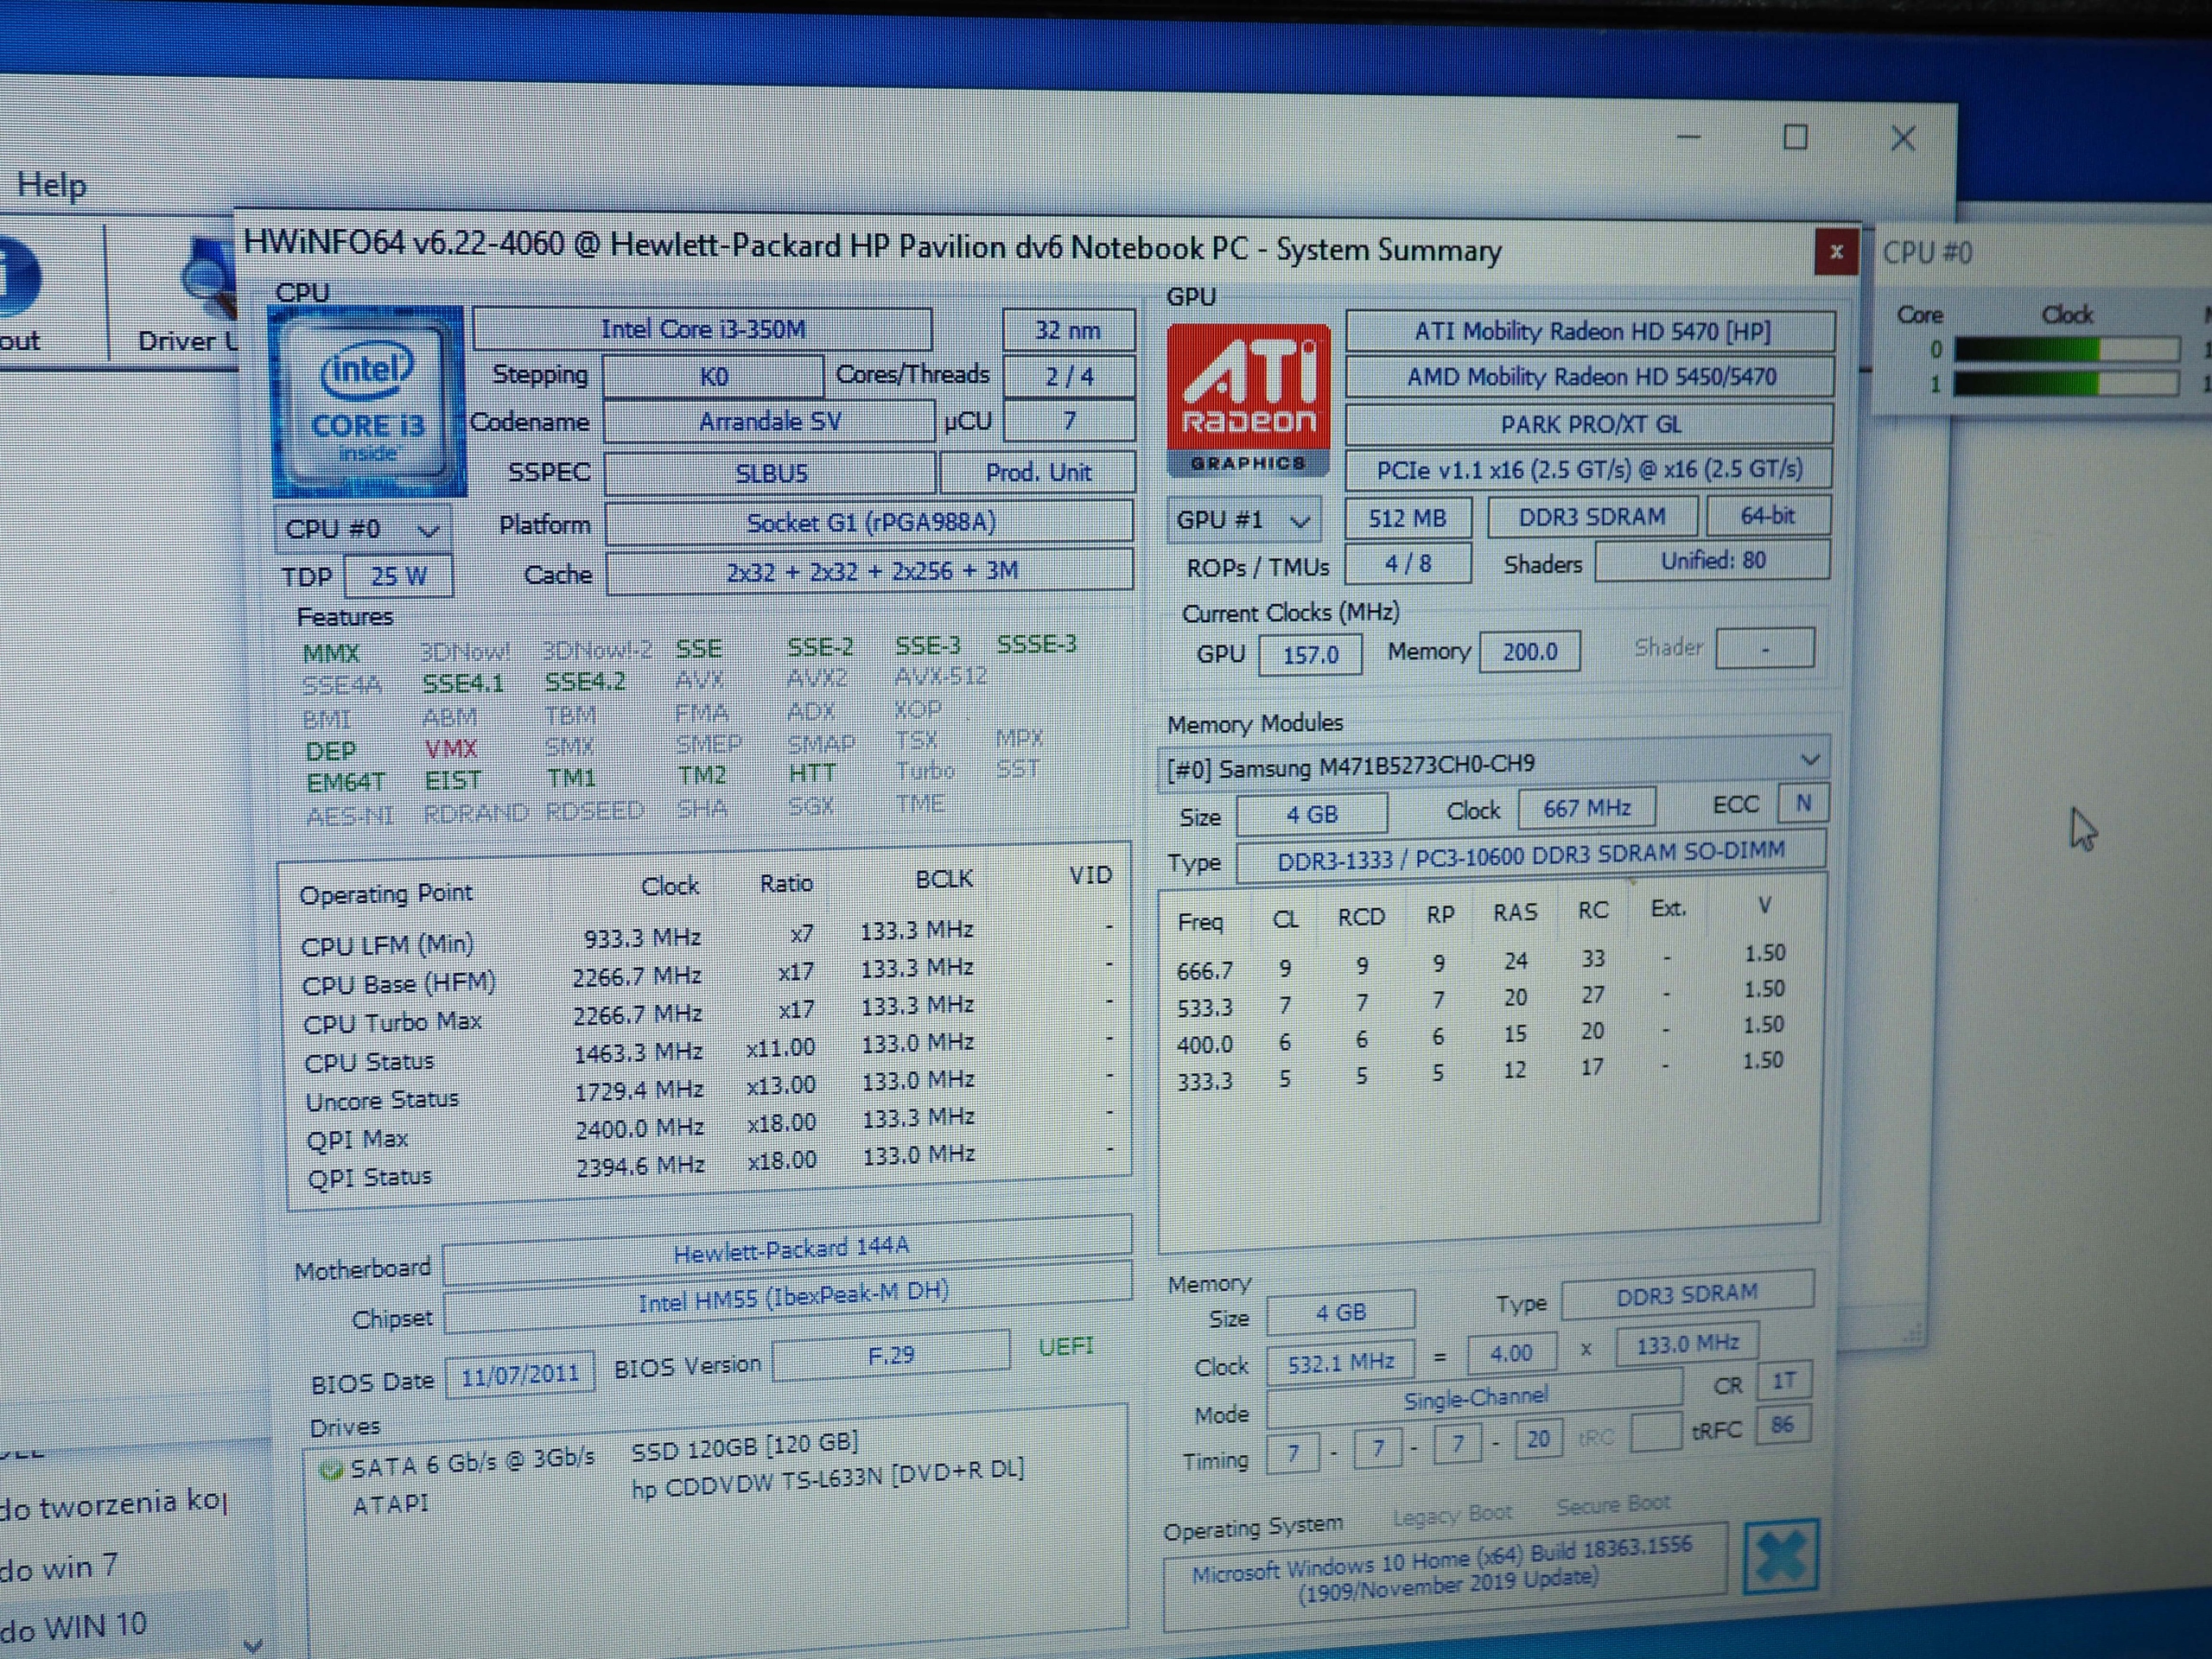The image size is (2212, 1659).
Task: Click the SSE4.2 feature label
Action: pyautogui.click(x=585, y=683)
